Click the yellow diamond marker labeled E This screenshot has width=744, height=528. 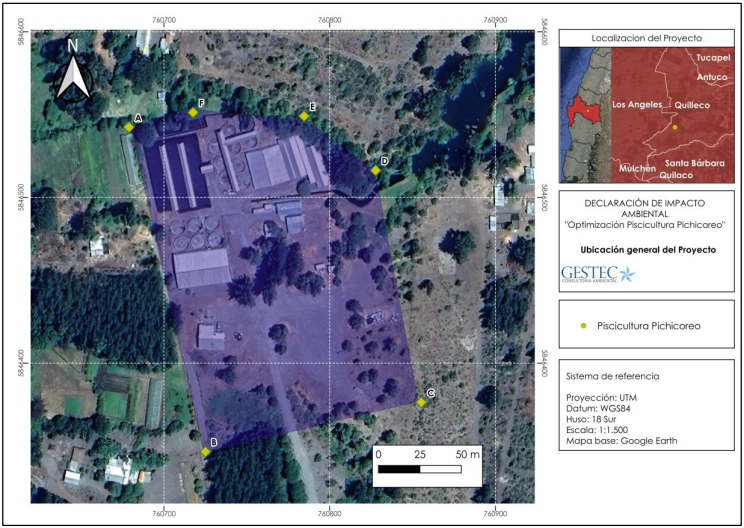pyautogui.click(x=304, y=116)
